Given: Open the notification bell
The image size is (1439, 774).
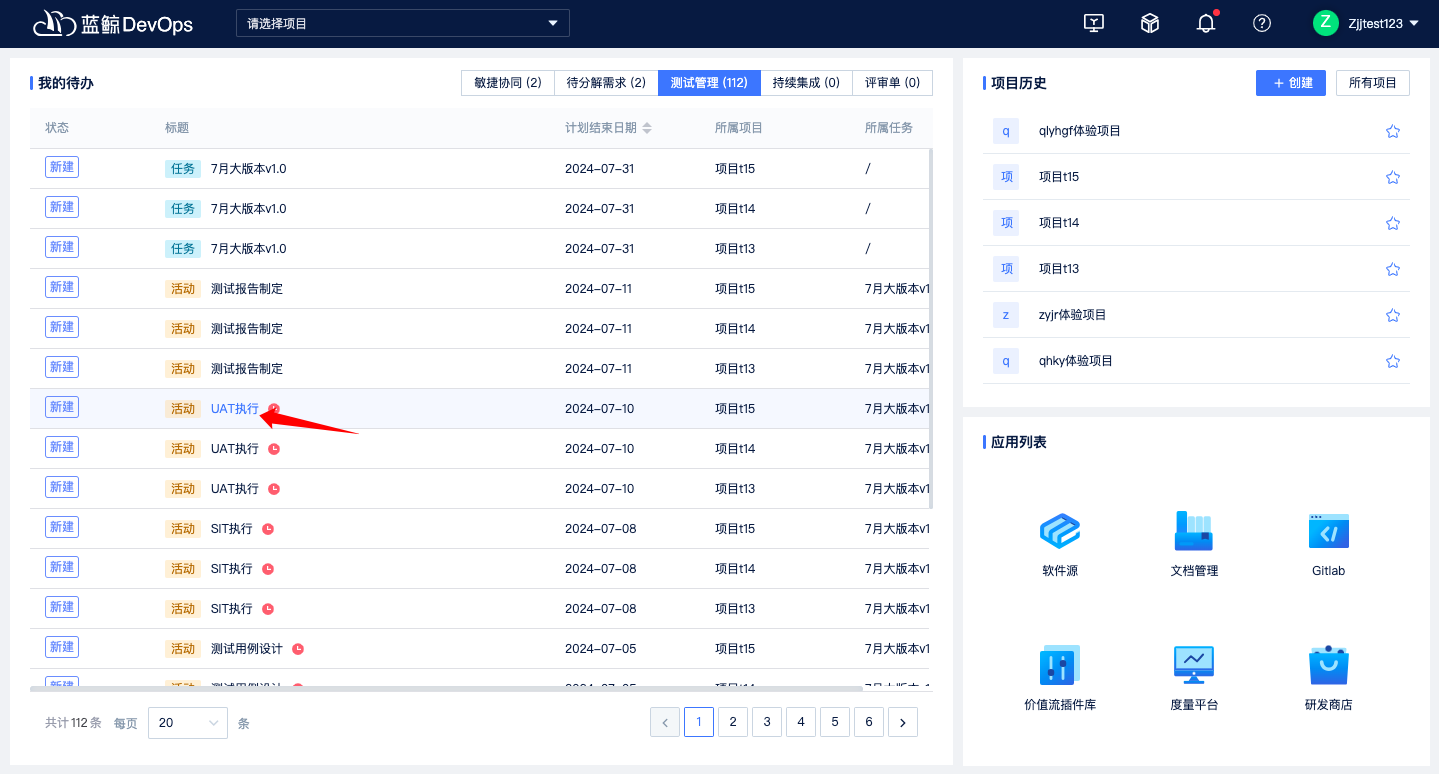Looking at the screenshot, I should pyautogui.click(x=1206, y=23).
